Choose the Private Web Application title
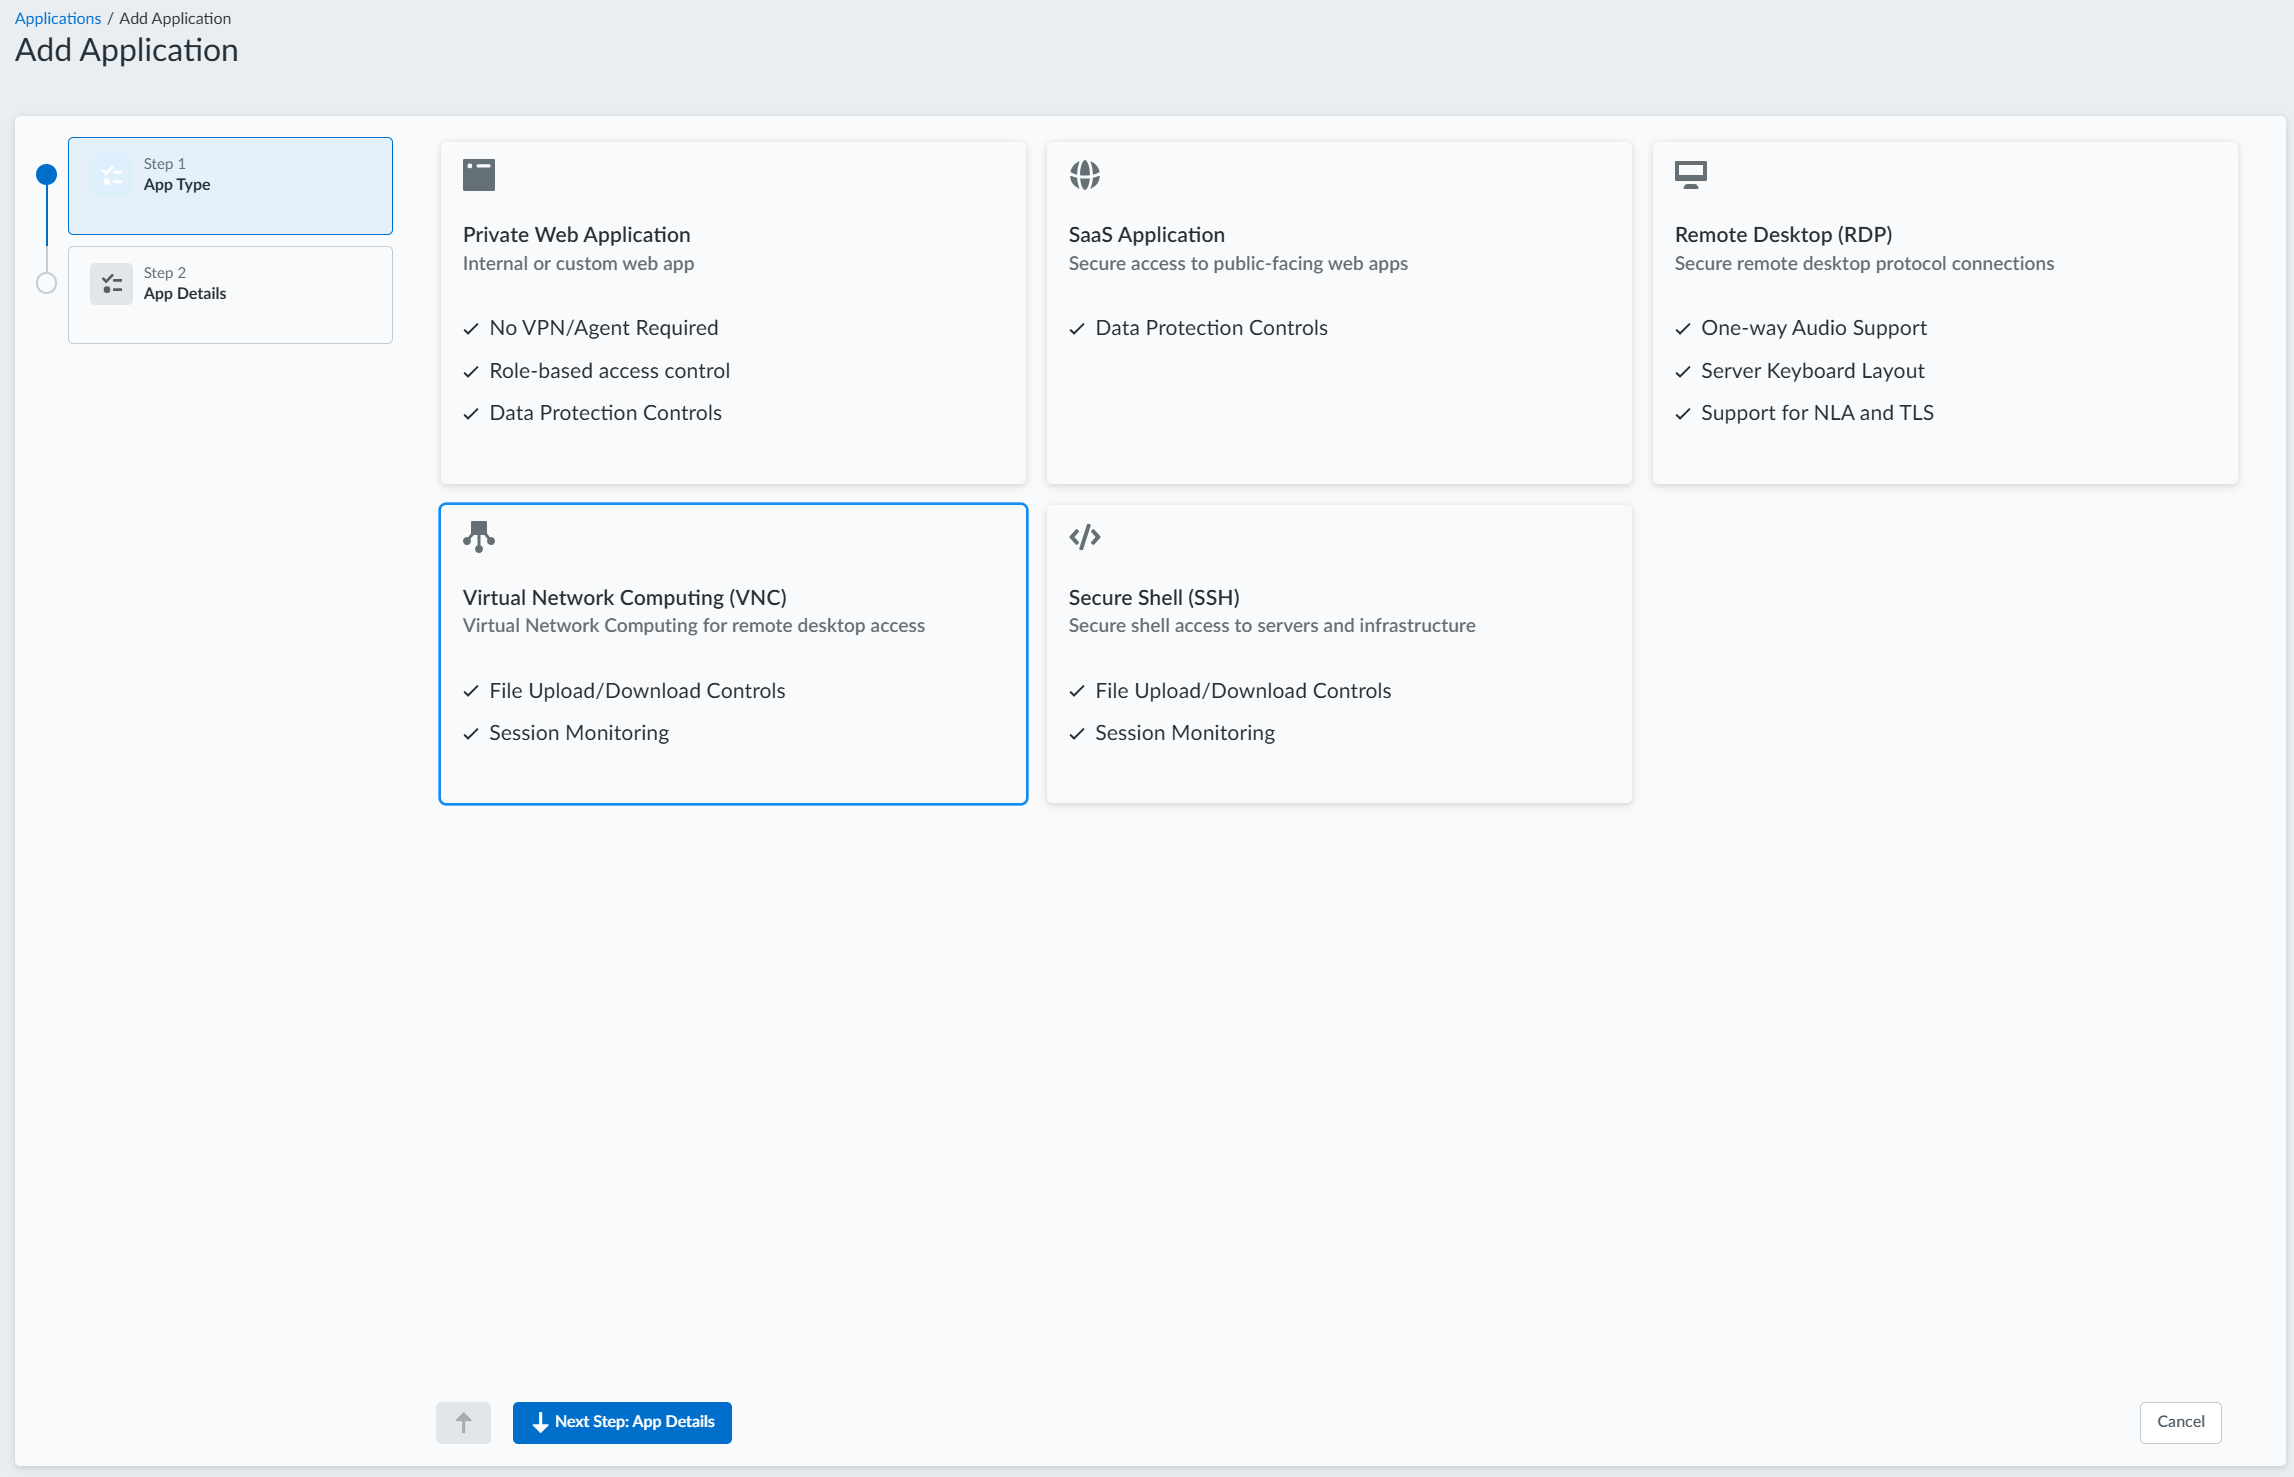This screenshot has height=1477, width=2294. pos(576,234)
